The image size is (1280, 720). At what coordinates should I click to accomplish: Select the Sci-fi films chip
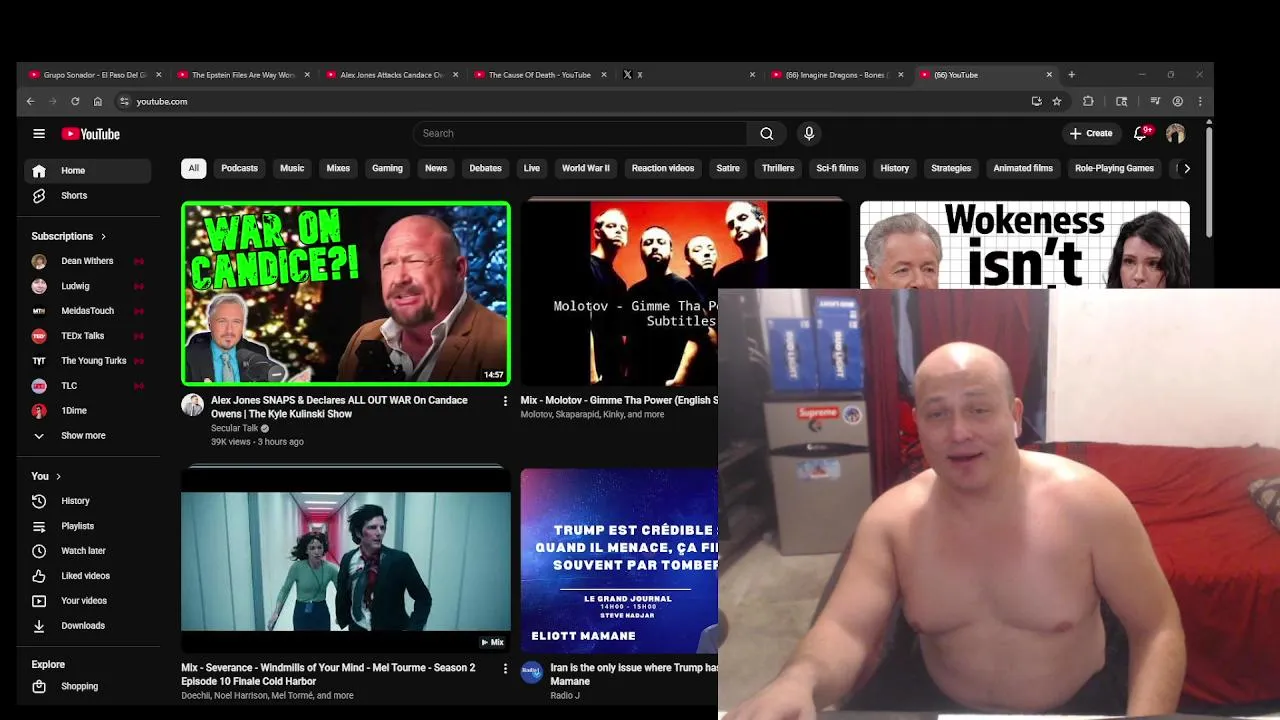click(x=837, y=169)
